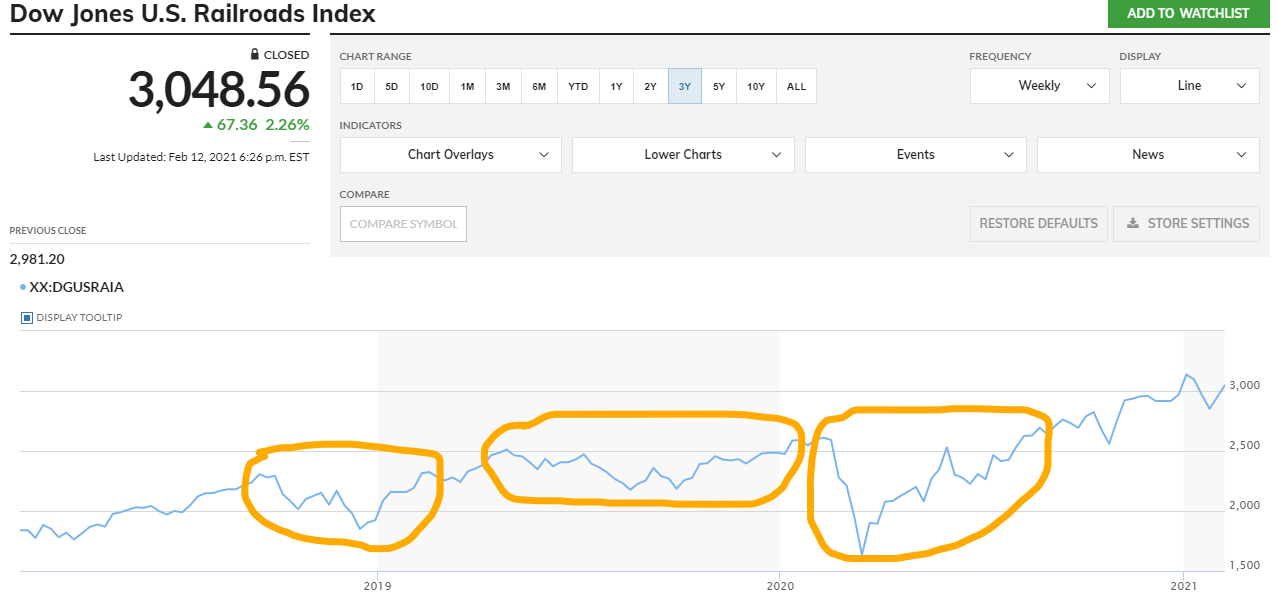The image size is (1278, 607).
Task: Click the blue dot beside XX:DGUSRAIA
Action: pos(23,287)
